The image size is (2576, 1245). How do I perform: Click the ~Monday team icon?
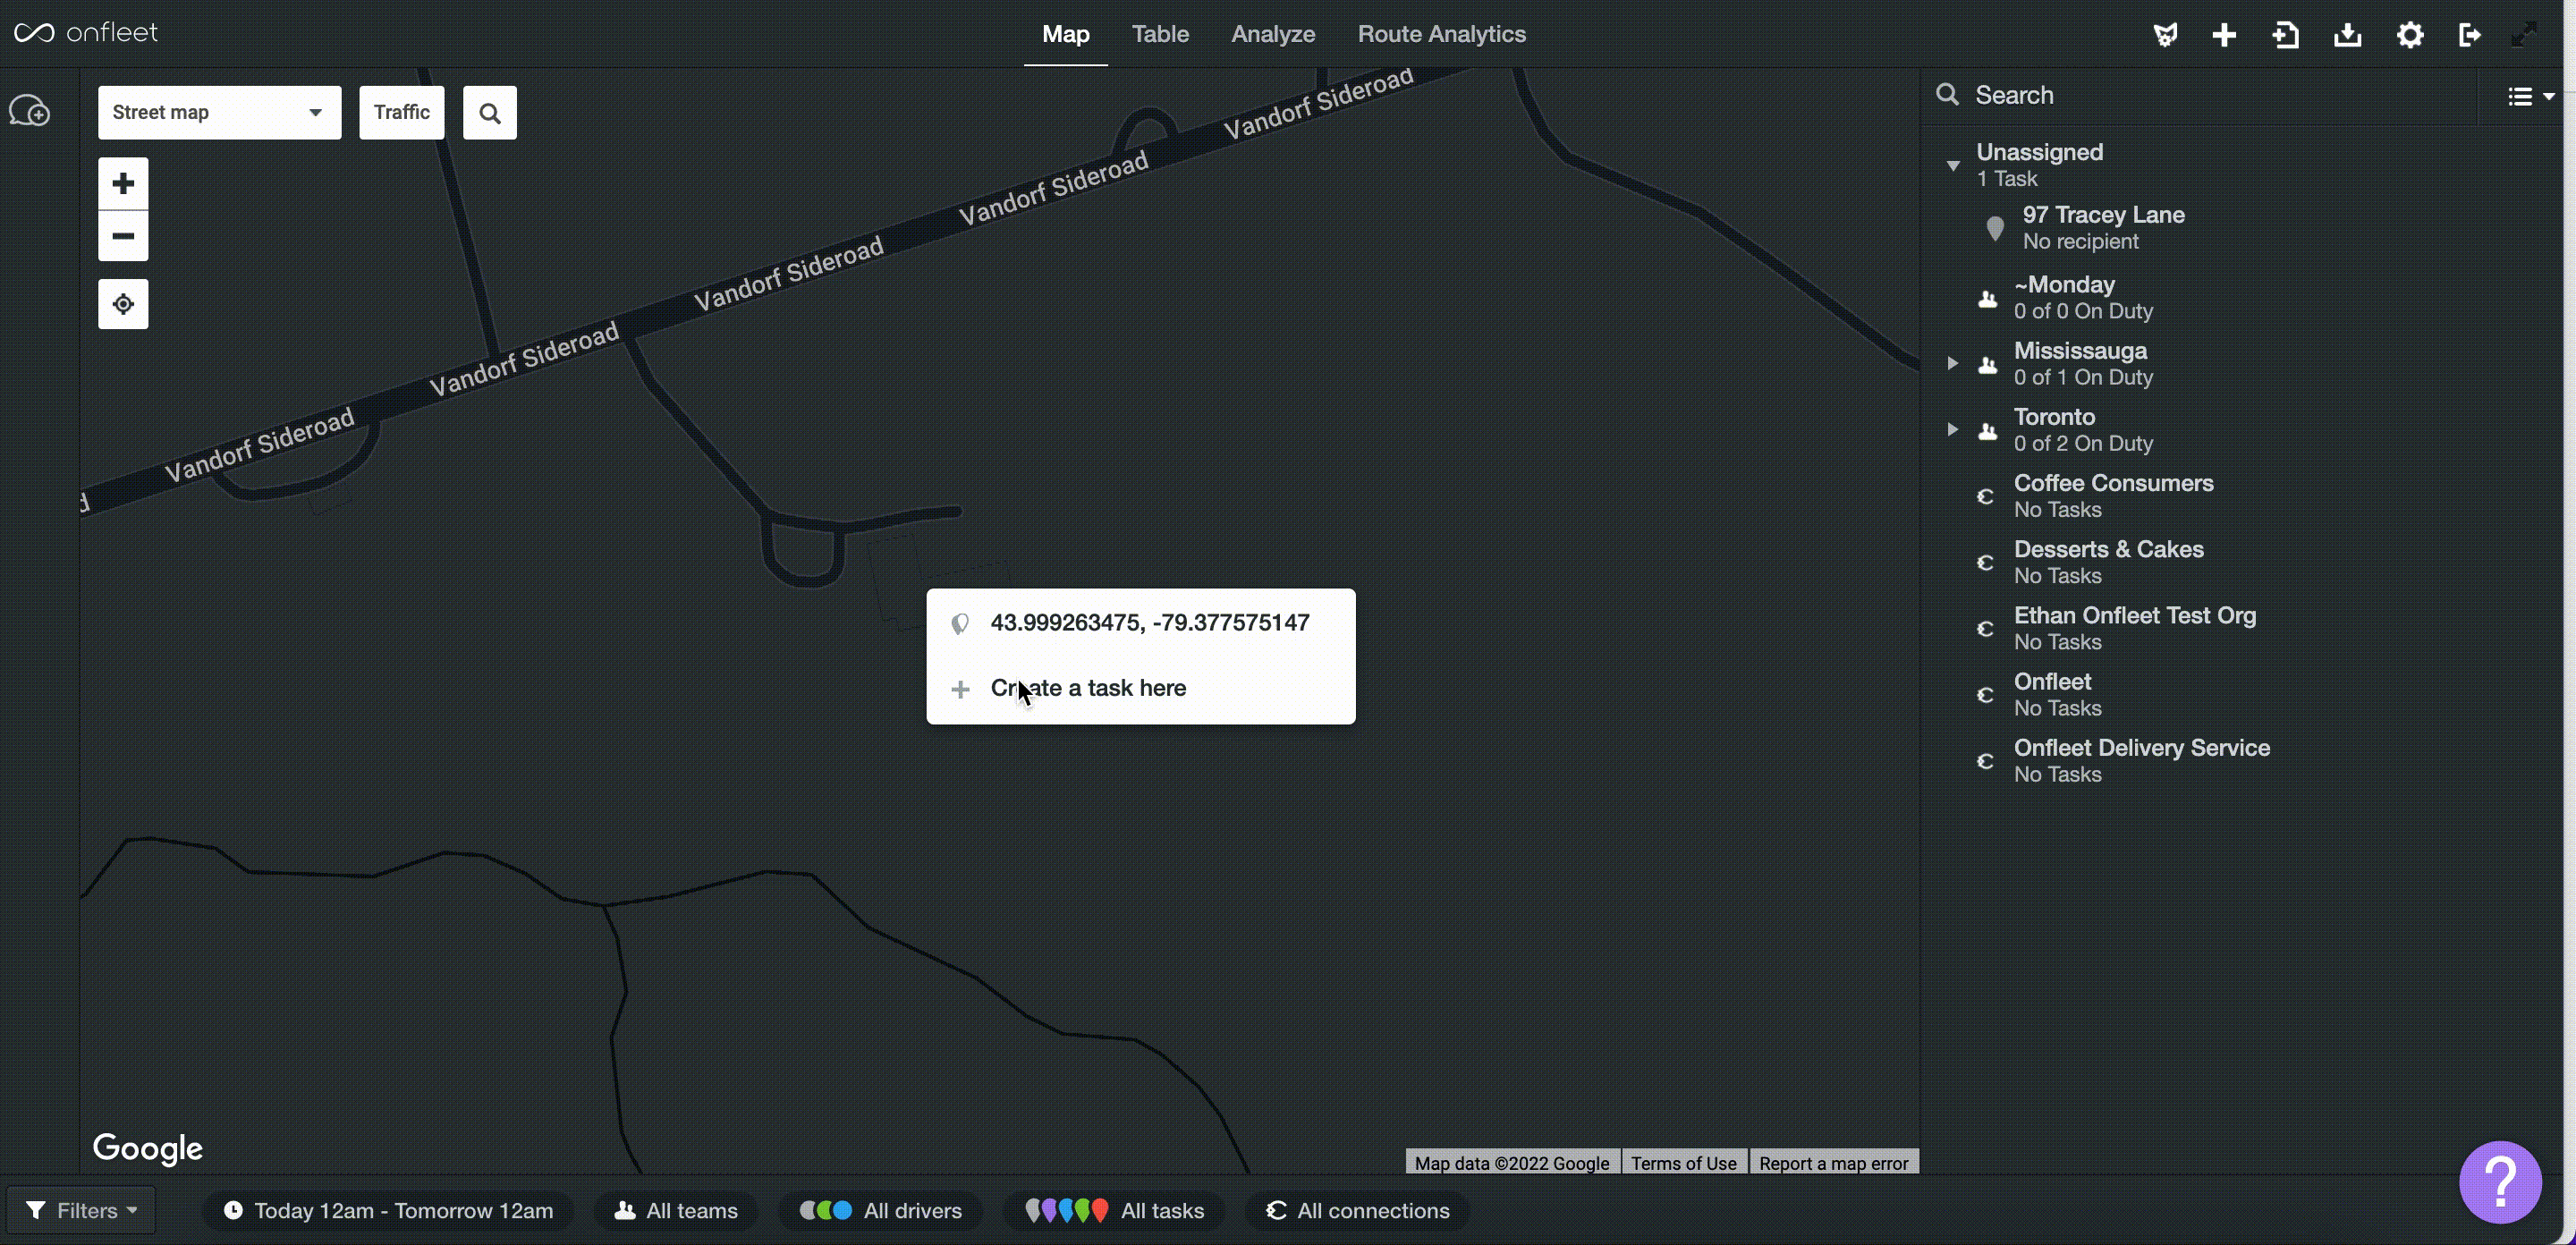tap(1988, 298)
